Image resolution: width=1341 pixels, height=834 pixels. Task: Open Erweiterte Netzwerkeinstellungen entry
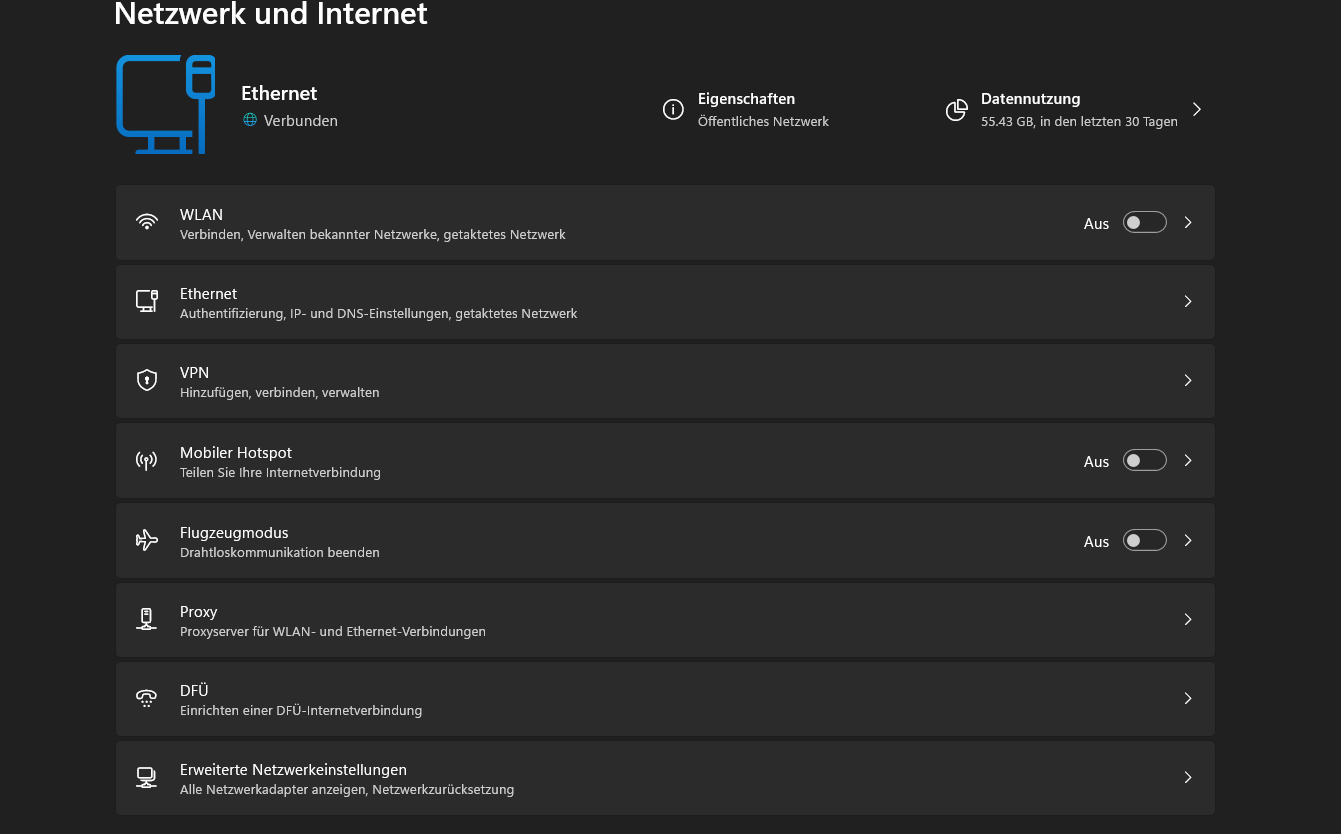(x=664, y=778)
